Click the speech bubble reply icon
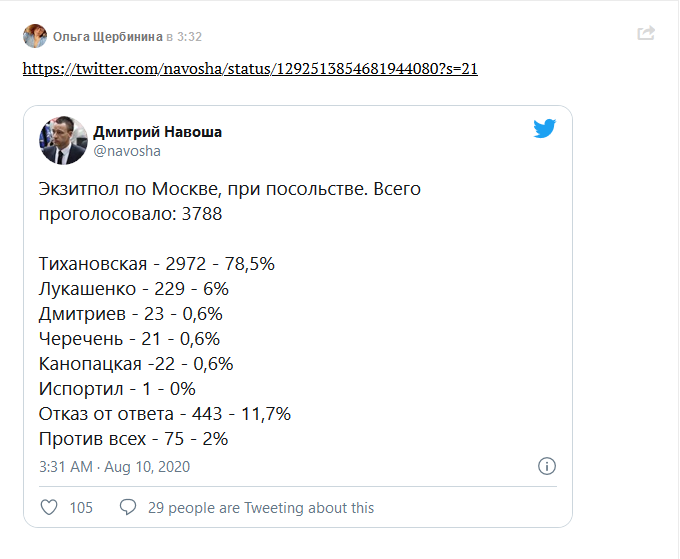 [128, 507]
